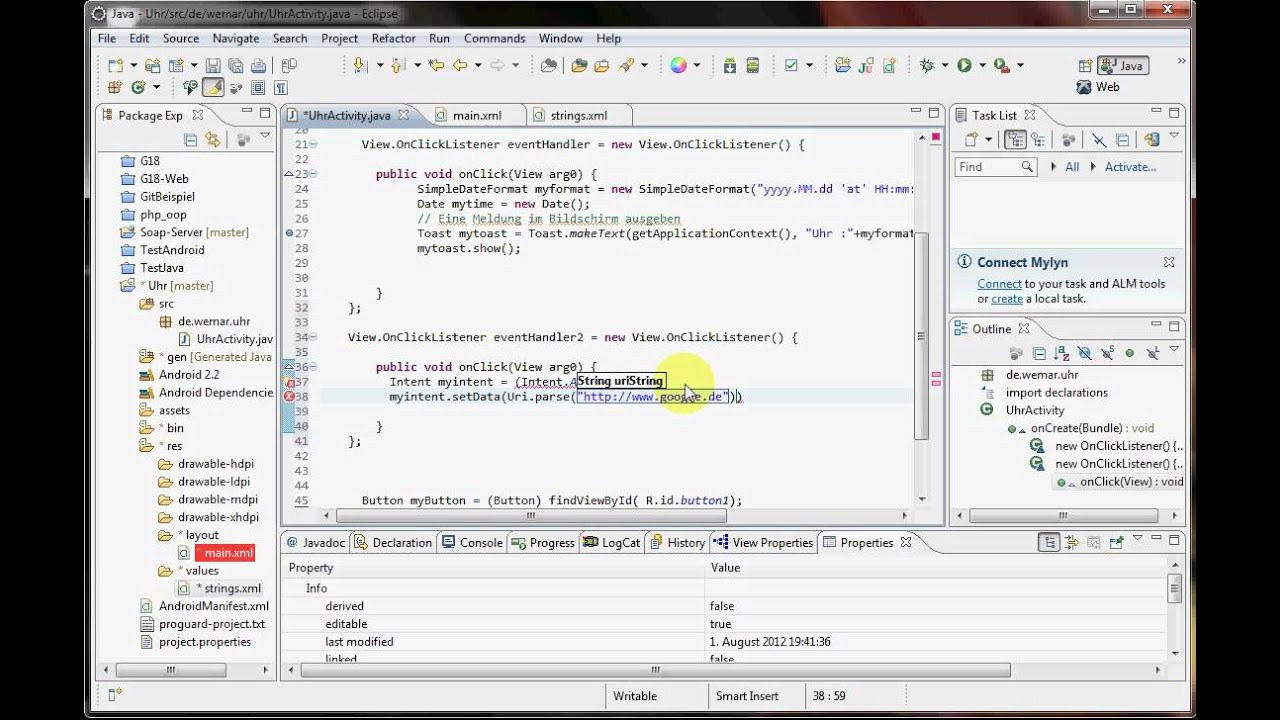The width and height of the screenshot is (1280, 720).
Task: Click the create local task link
Action: 1007,299
